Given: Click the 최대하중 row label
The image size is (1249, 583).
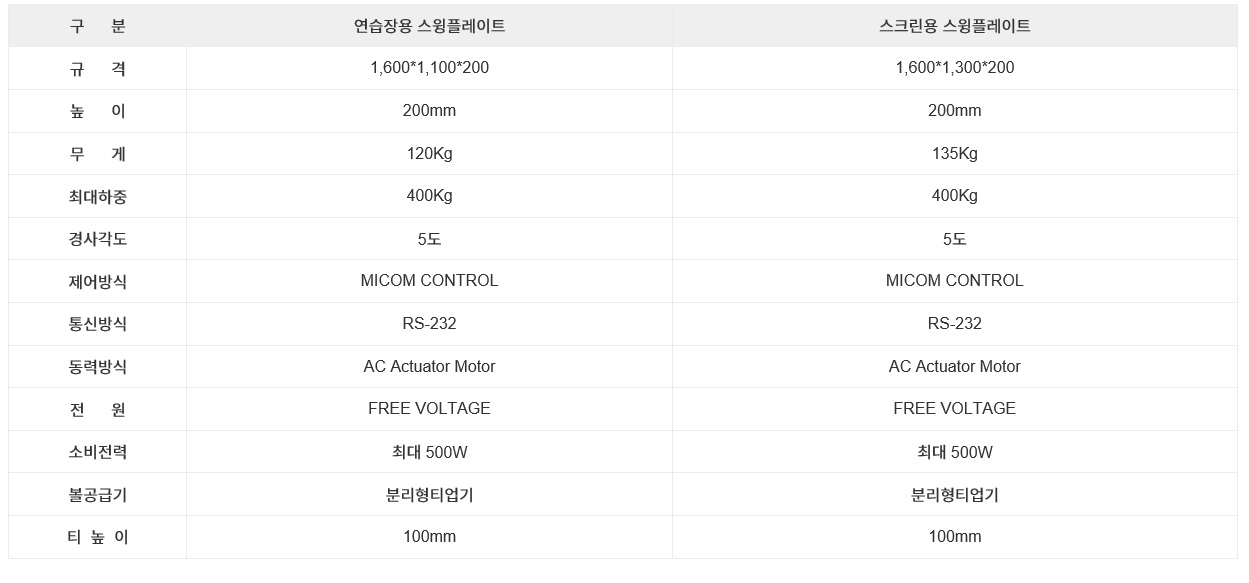Looking at the screenshot, I should click(97, 197).
